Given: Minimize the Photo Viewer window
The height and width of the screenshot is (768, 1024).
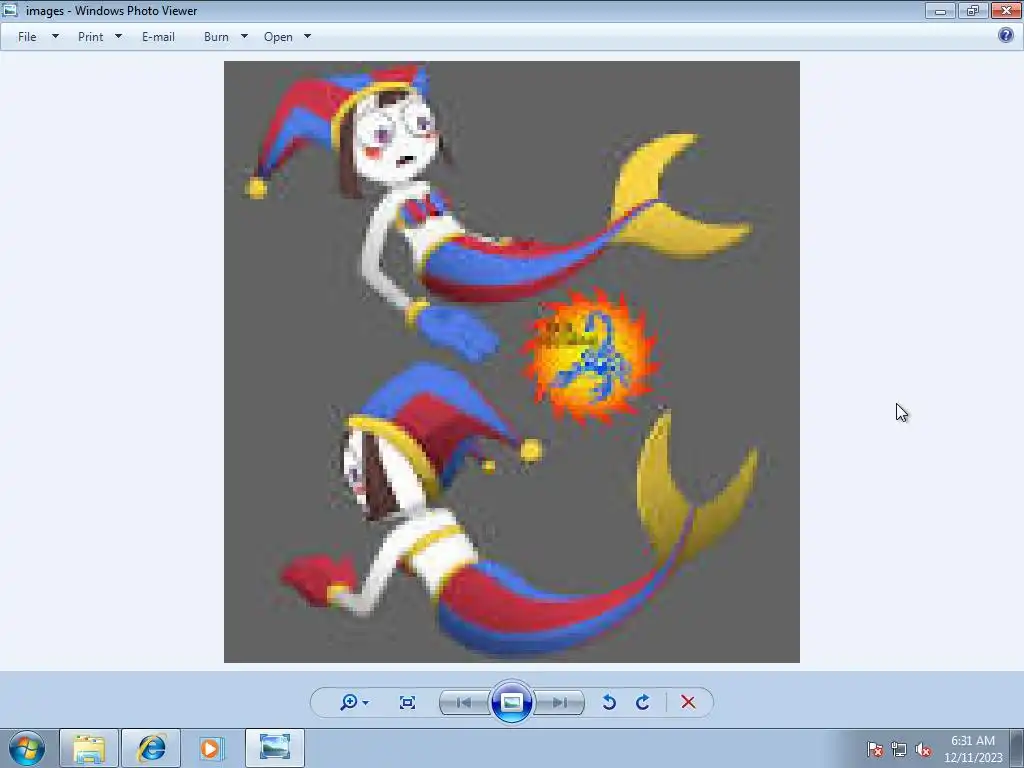Looking at the screenshot, I should (940, 10).
